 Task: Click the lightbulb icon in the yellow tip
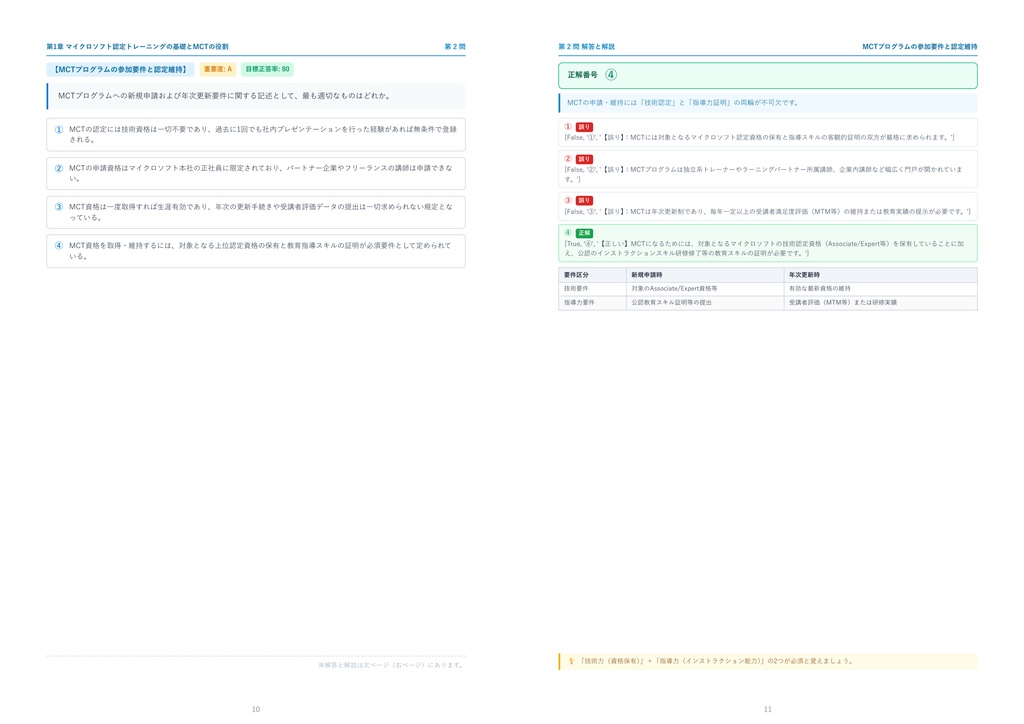click(x=571, y=661)
